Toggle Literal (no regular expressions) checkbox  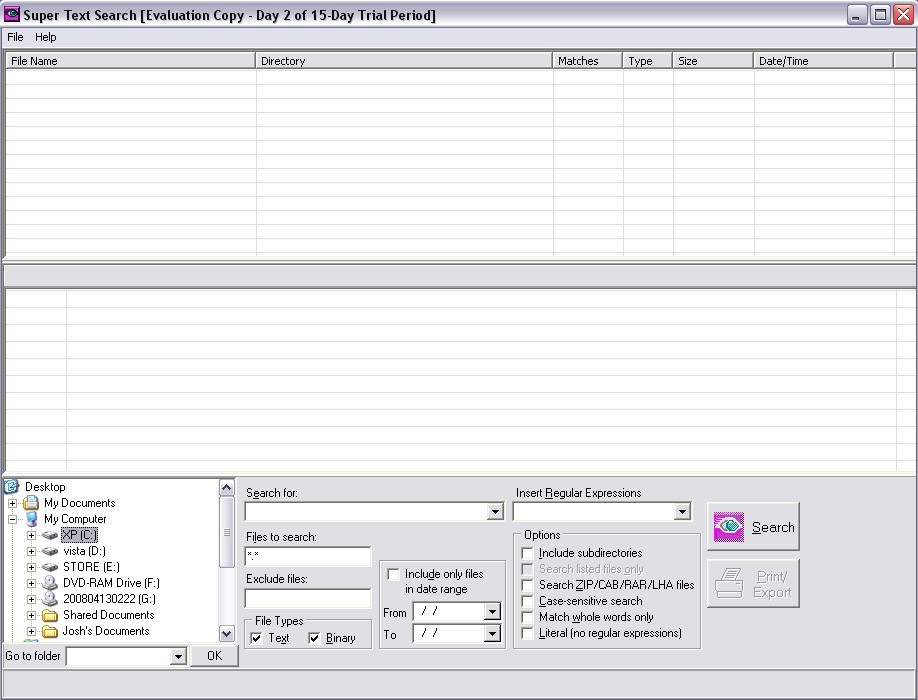coord(527,633)
